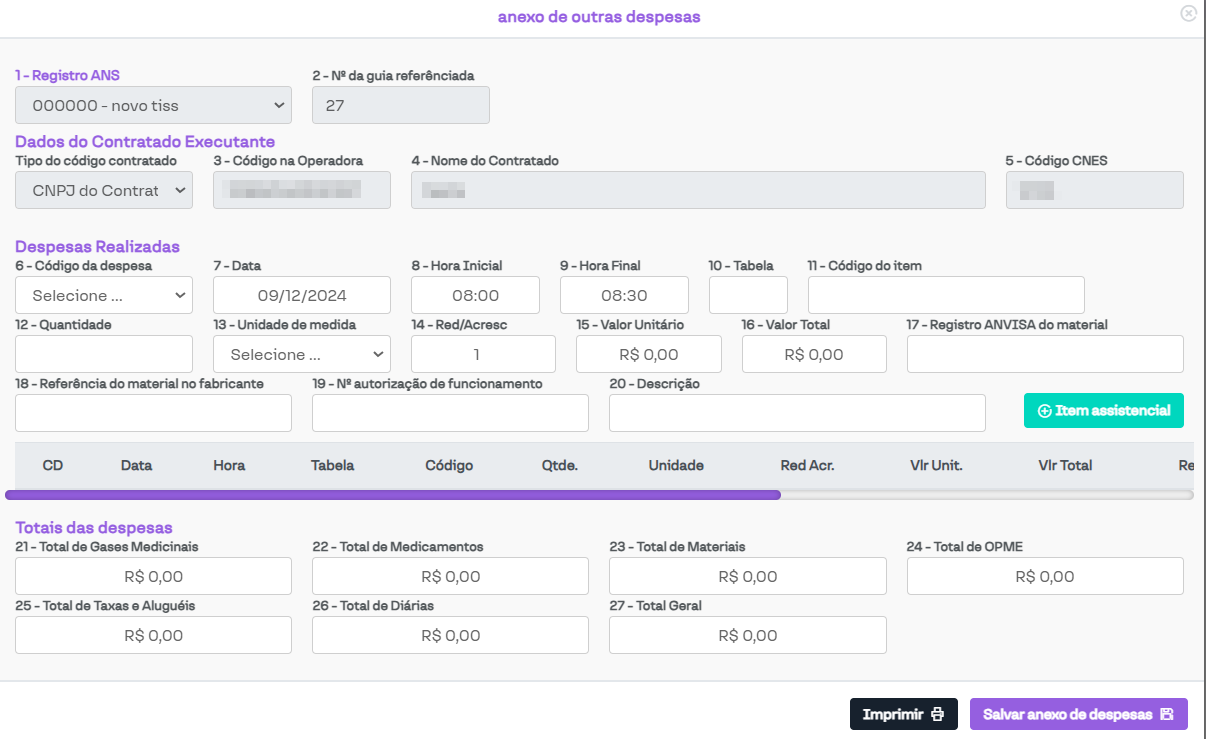The image size is (1206, 739).
Task: Click the Registro ANVISA do material field
Action: click(x=1045, y=354)
